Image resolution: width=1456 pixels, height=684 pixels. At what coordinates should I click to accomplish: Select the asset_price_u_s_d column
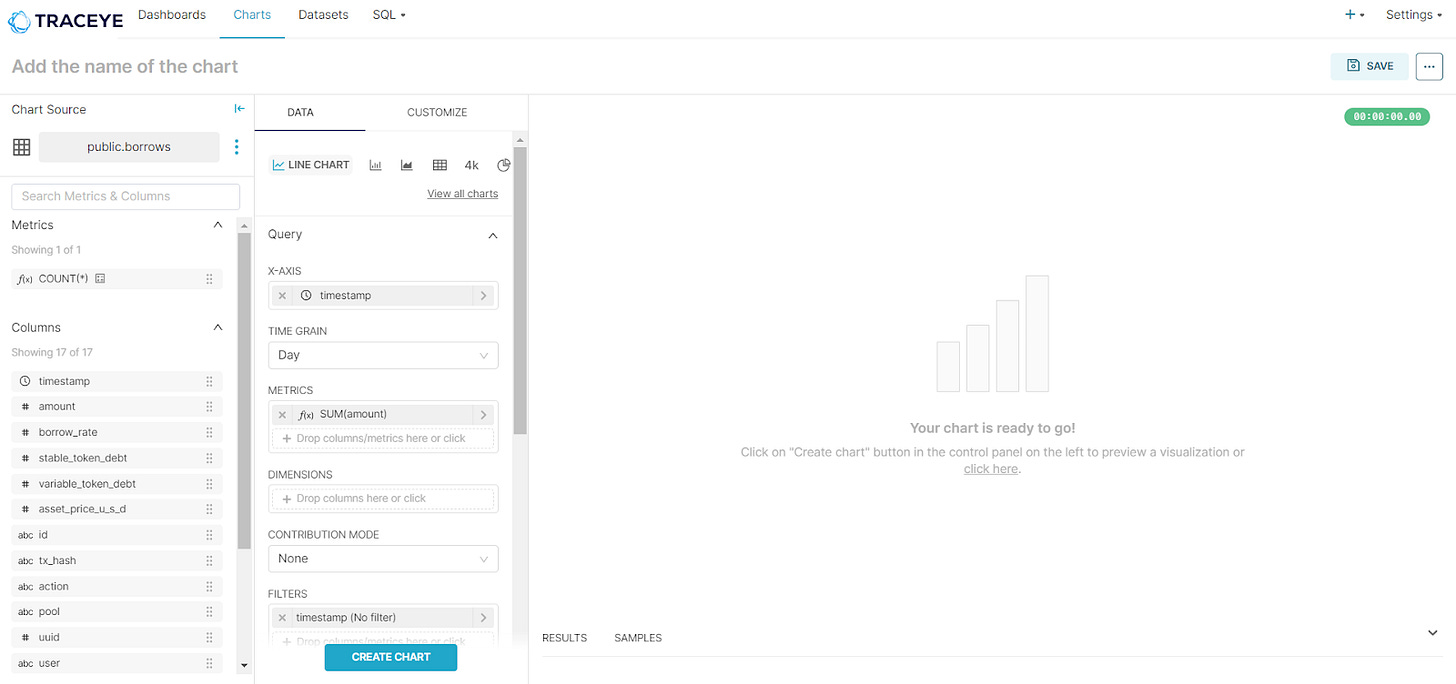(x=117, y=509)
